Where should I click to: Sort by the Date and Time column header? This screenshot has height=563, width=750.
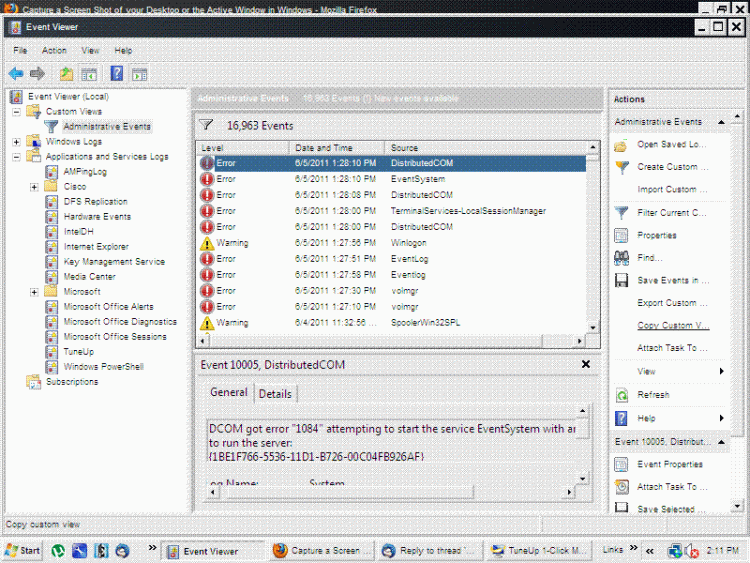[337, 148]
